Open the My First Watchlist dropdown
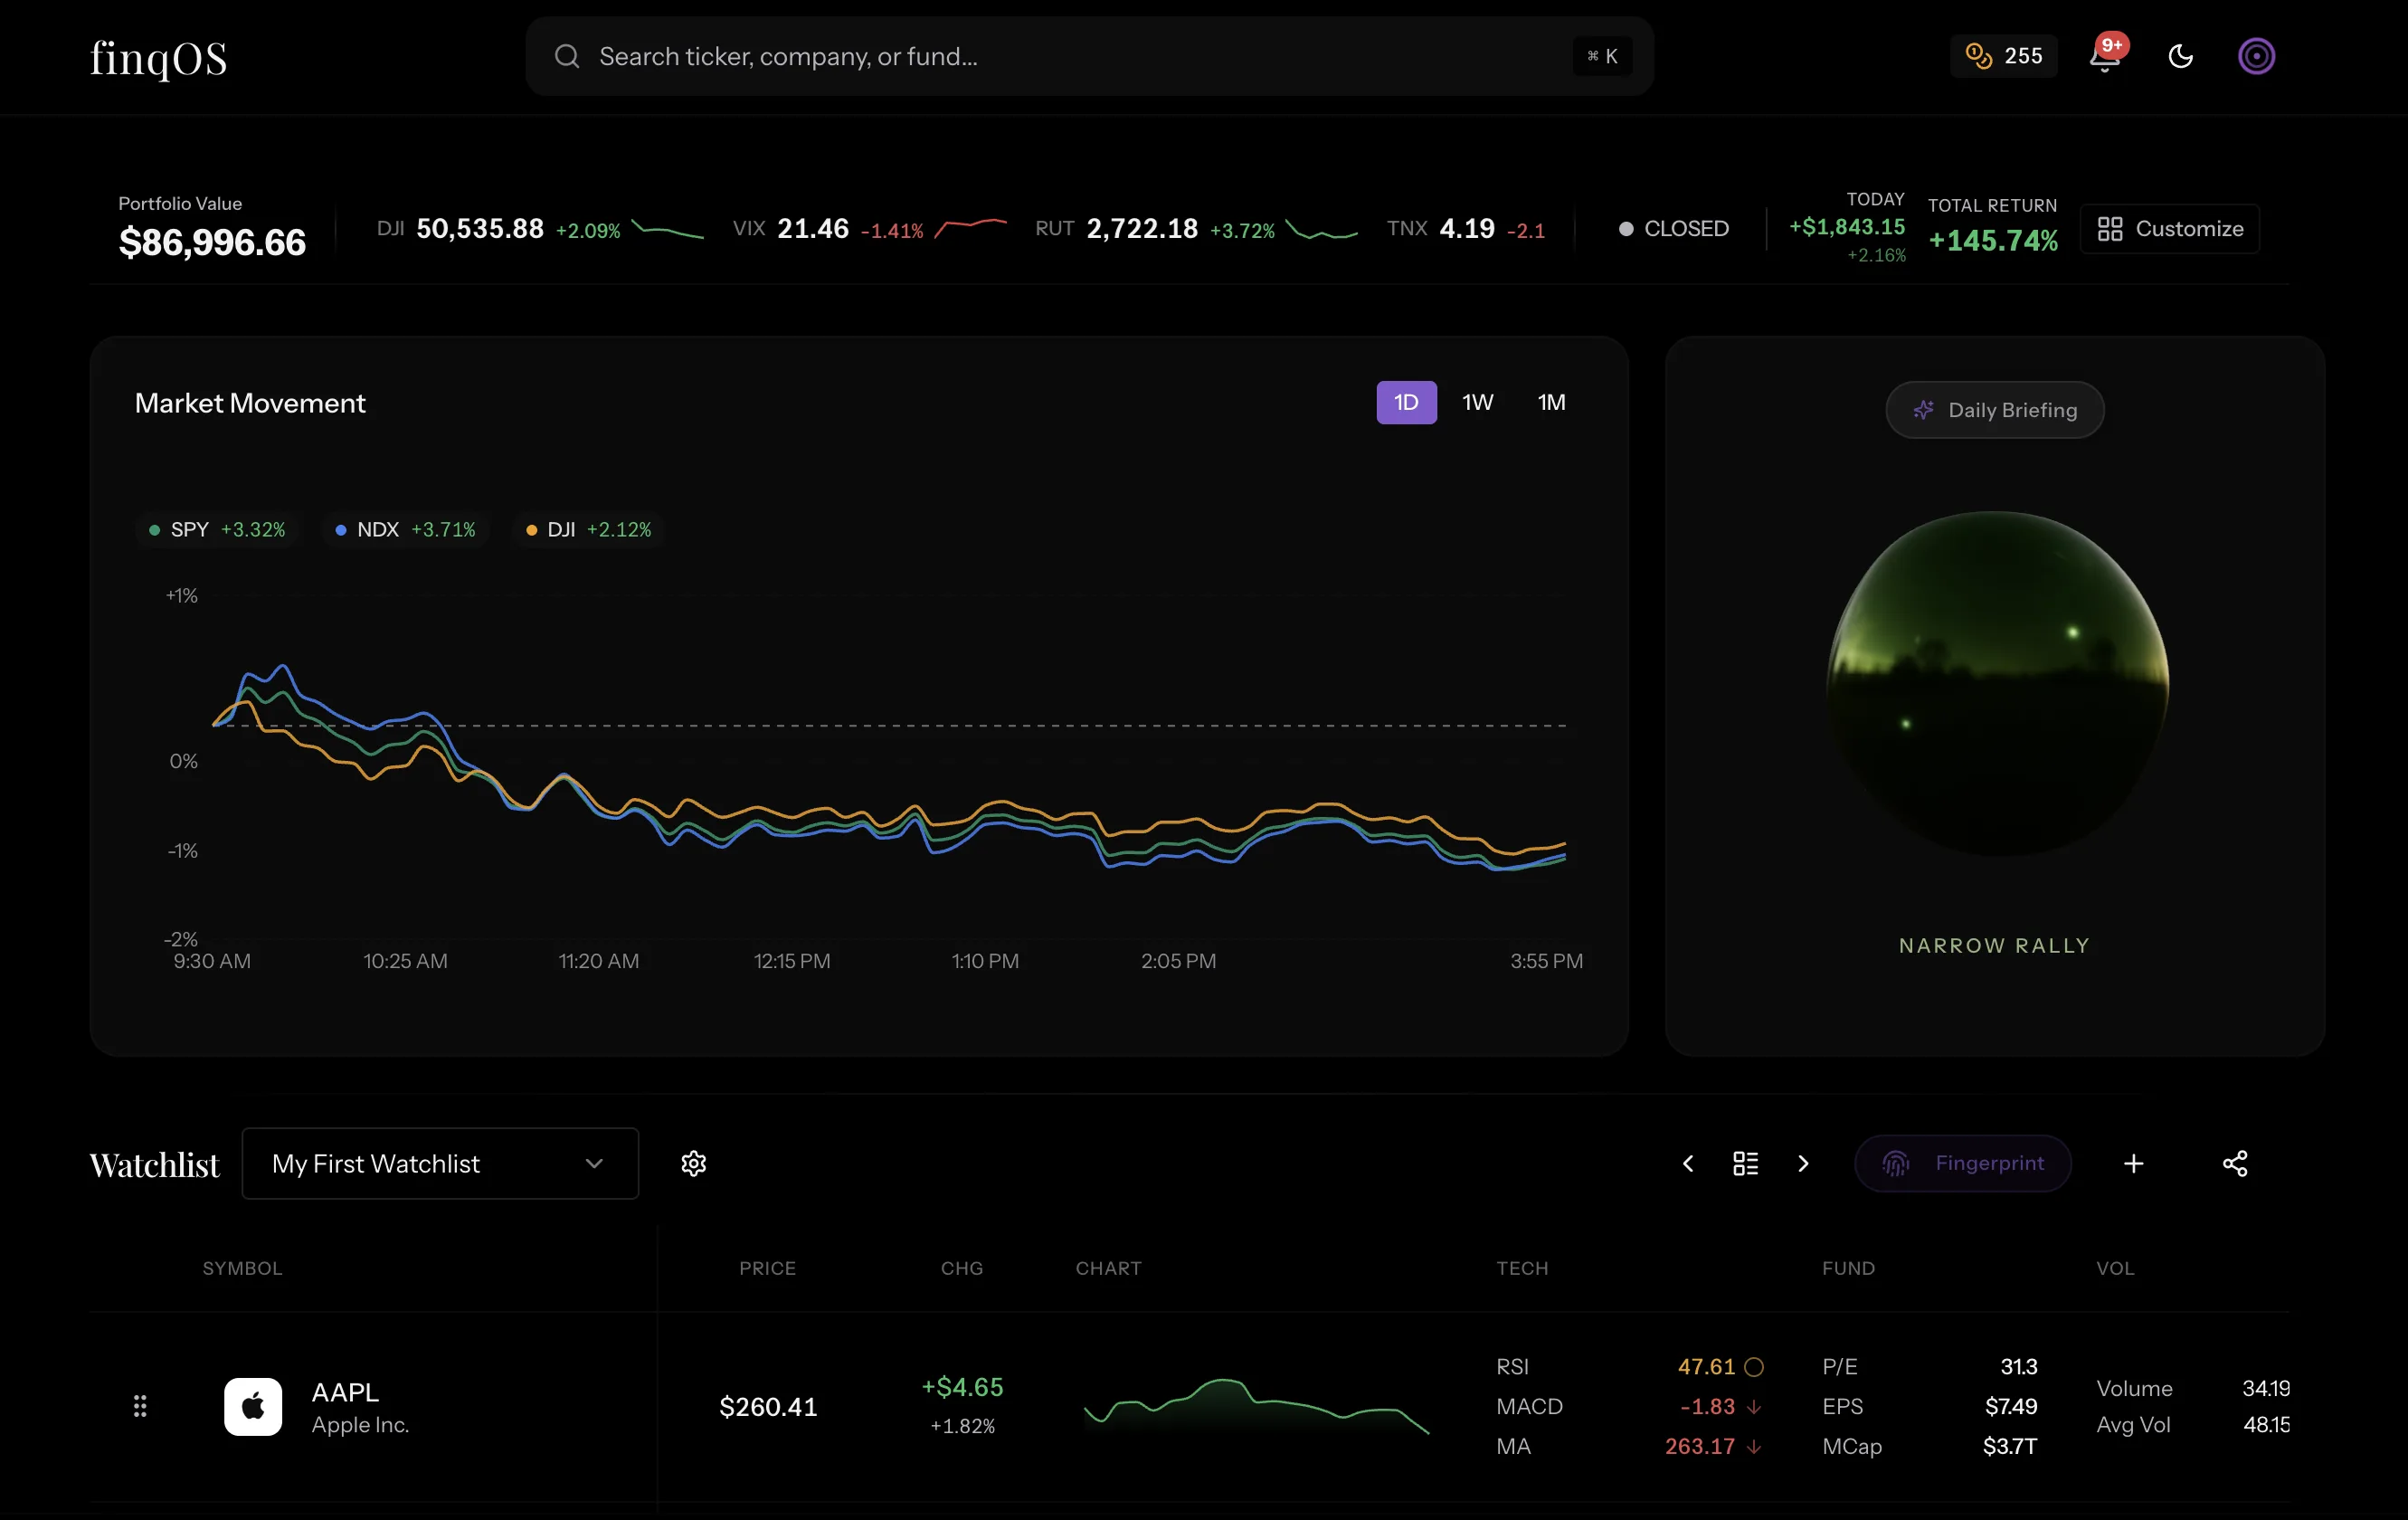This screenshot has height=1520, width=2408. pos(440,1163)
